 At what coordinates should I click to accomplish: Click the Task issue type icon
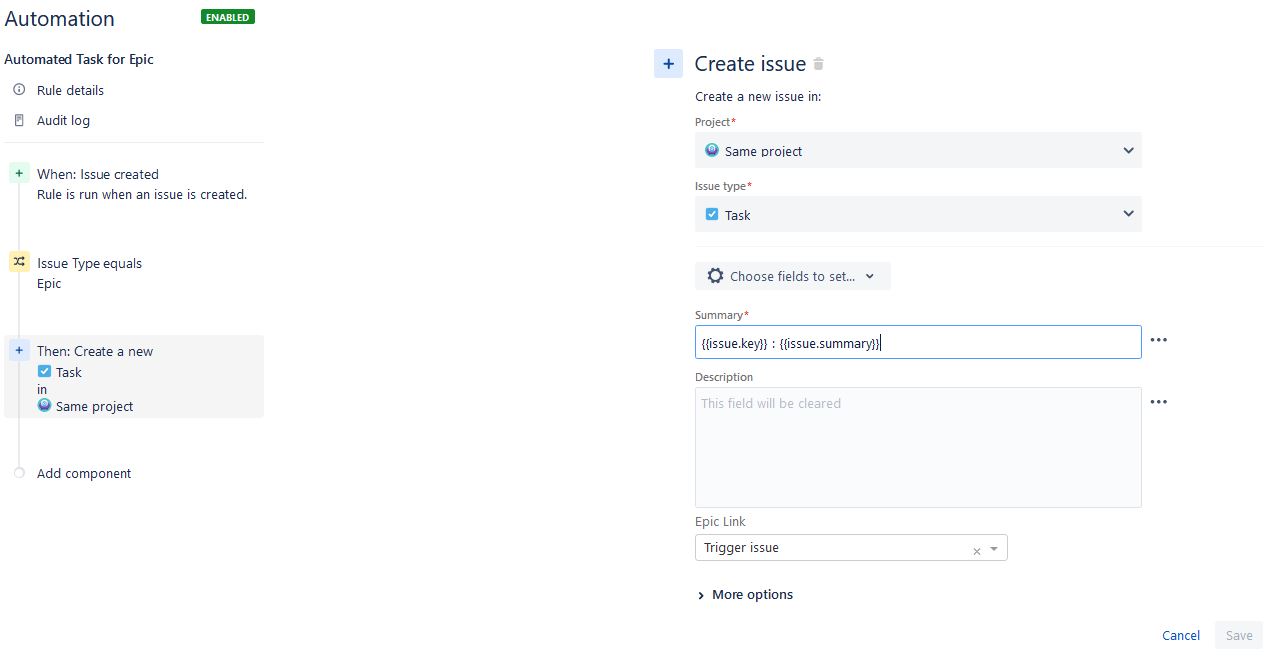point(712,214)
